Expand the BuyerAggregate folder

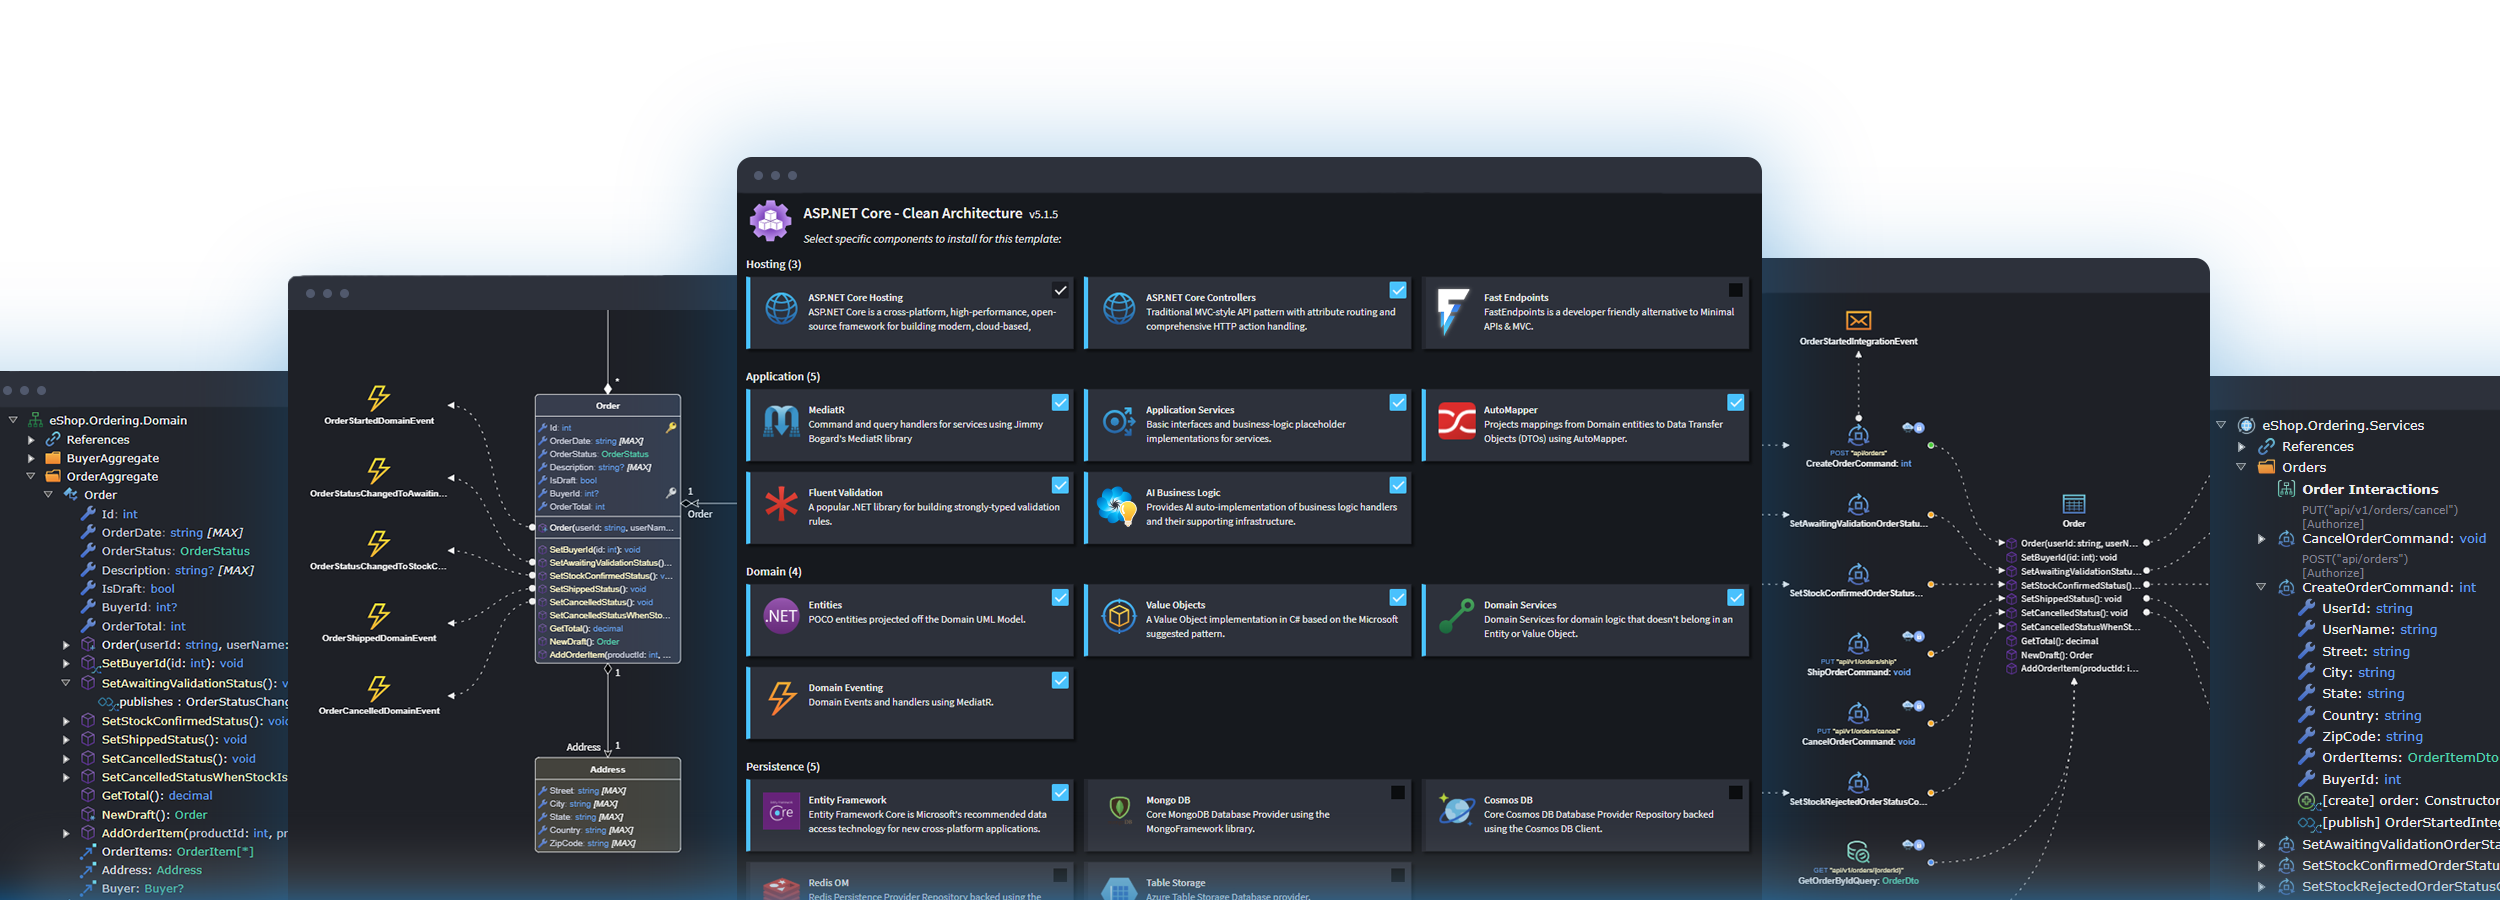[x=31, y=458]
